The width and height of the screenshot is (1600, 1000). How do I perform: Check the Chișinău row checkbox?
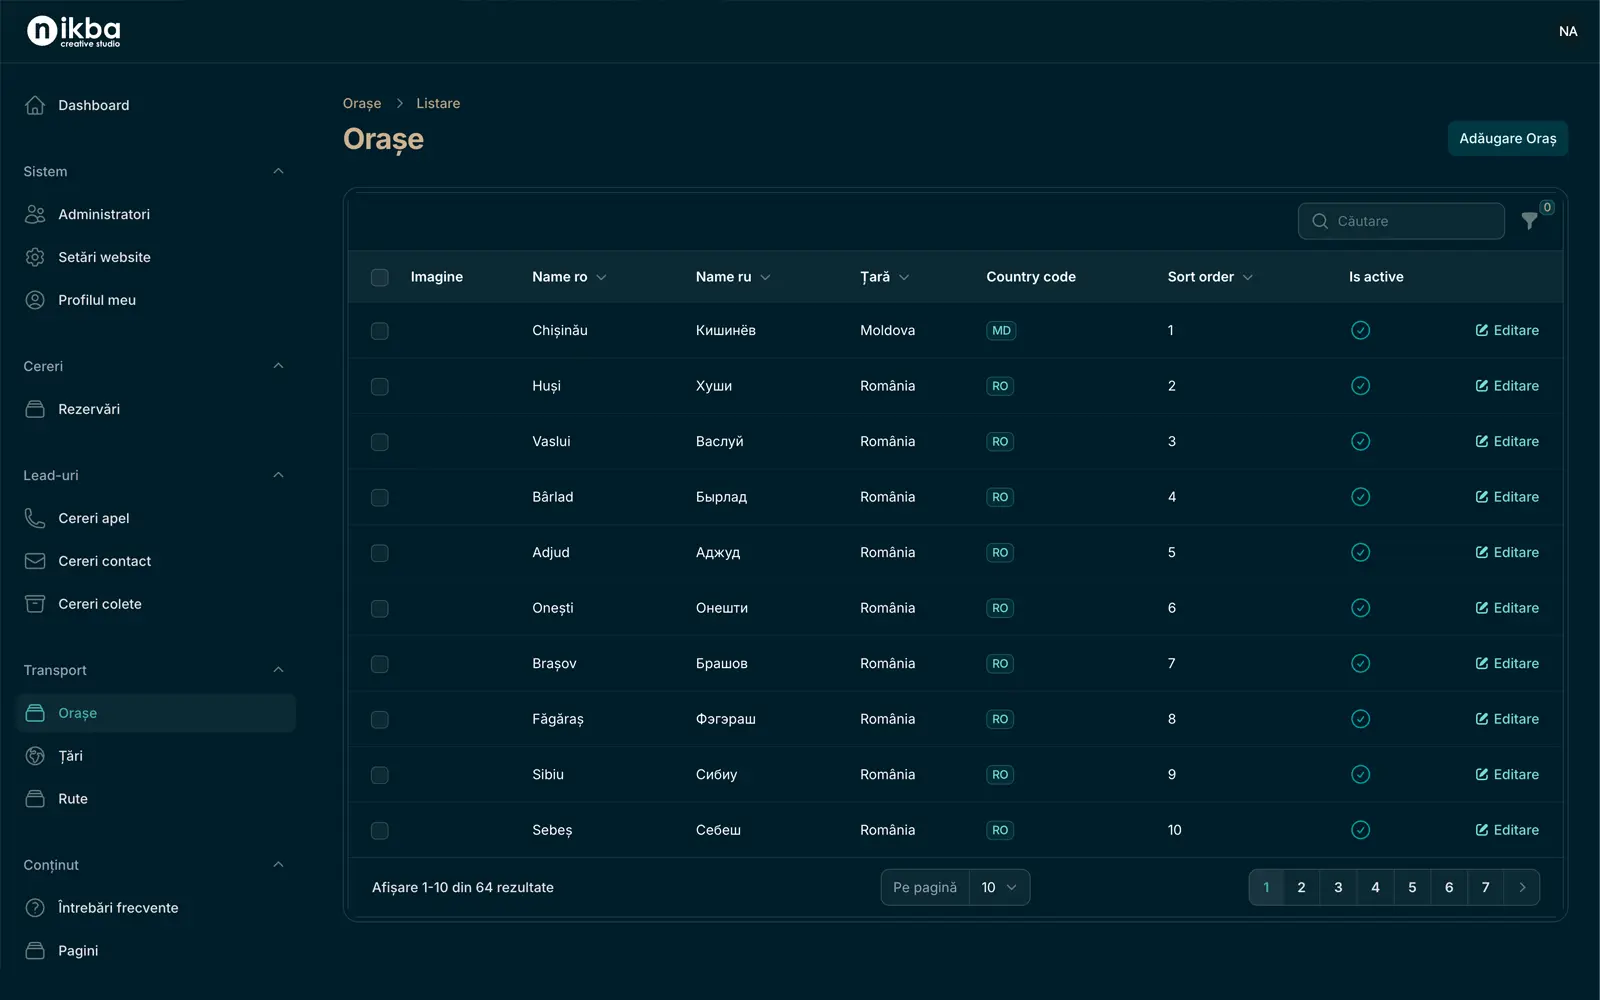(x=380, y=330)
